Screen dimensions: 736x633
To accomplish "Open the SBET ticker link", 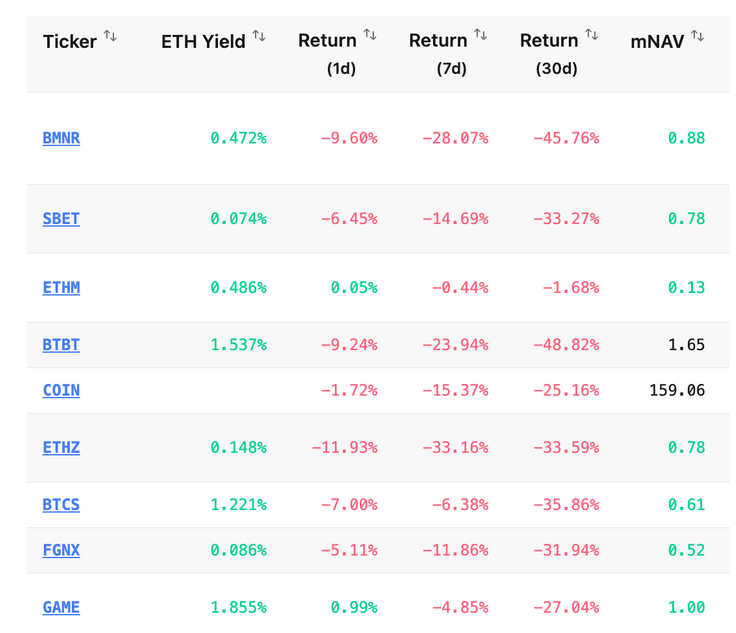I will 61,218.
